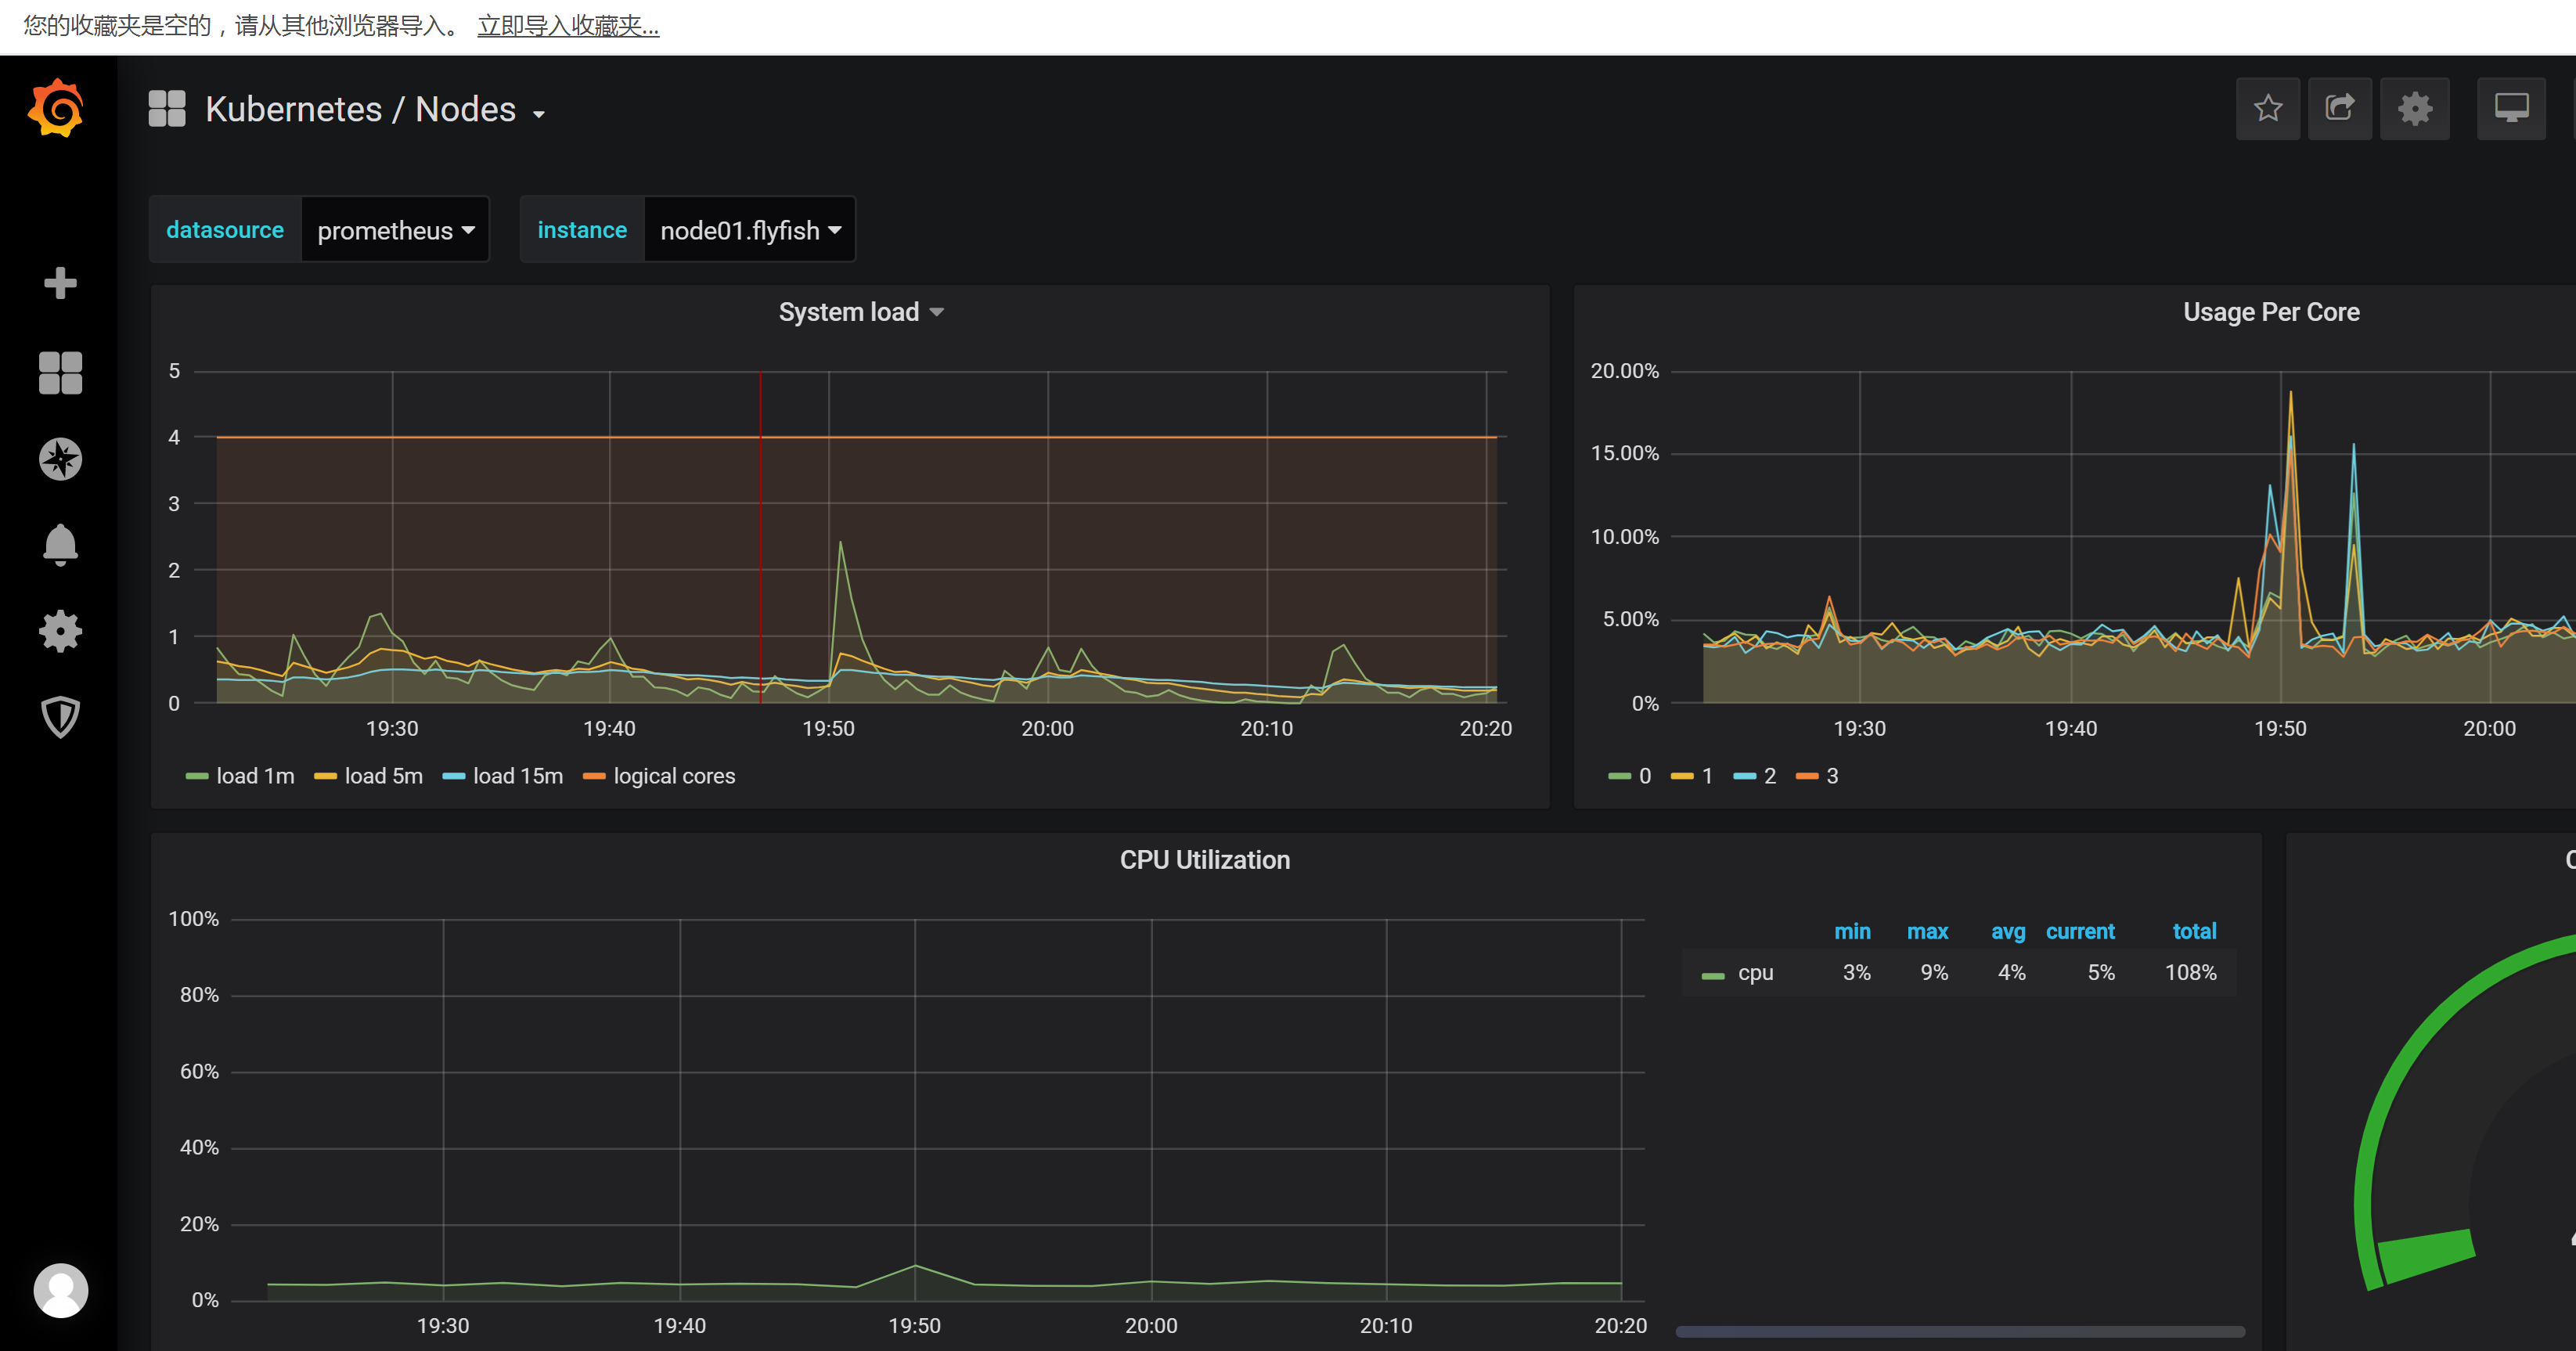The width and height of the screenshot is (2576, 1351).
Task: Open the Usage Per Core panel title
Action: [2270, 312]
